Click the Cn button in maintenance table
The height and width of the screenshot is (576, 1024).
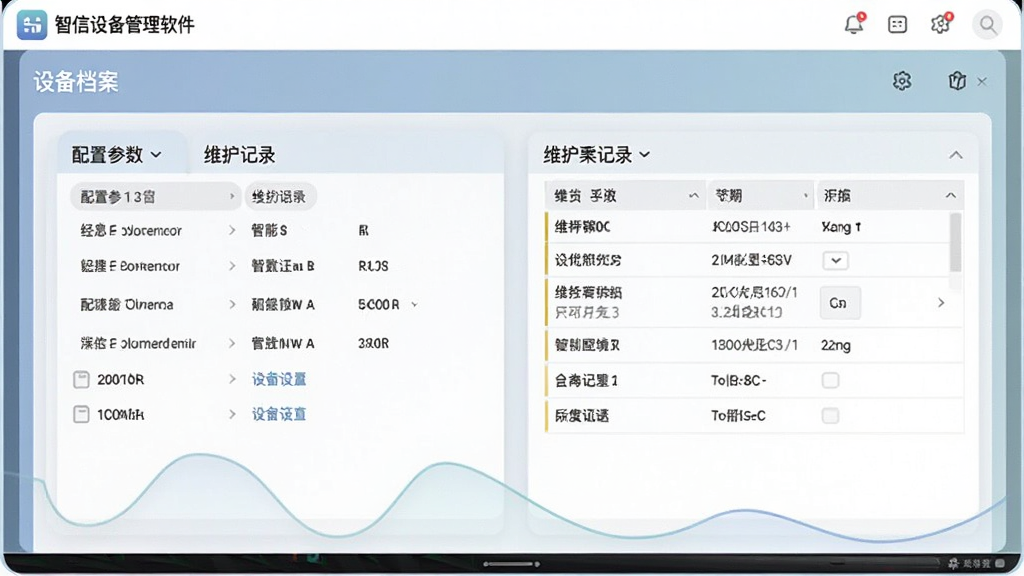point(839,303)
